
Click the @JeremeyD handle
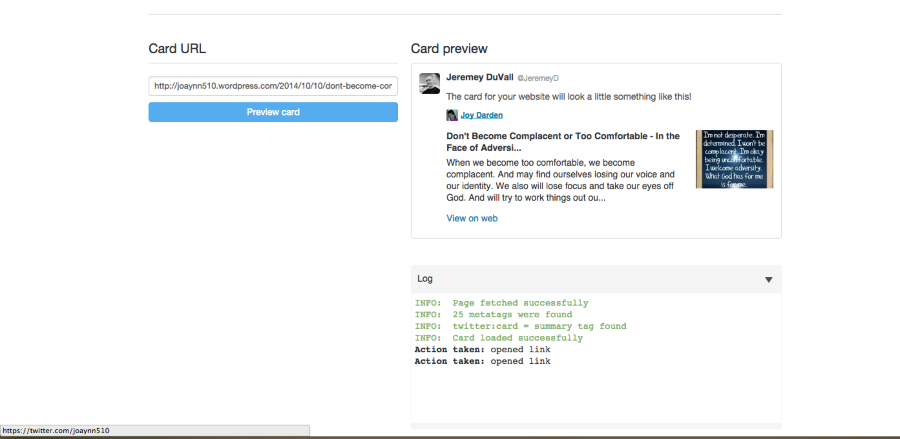pos(538,78)
